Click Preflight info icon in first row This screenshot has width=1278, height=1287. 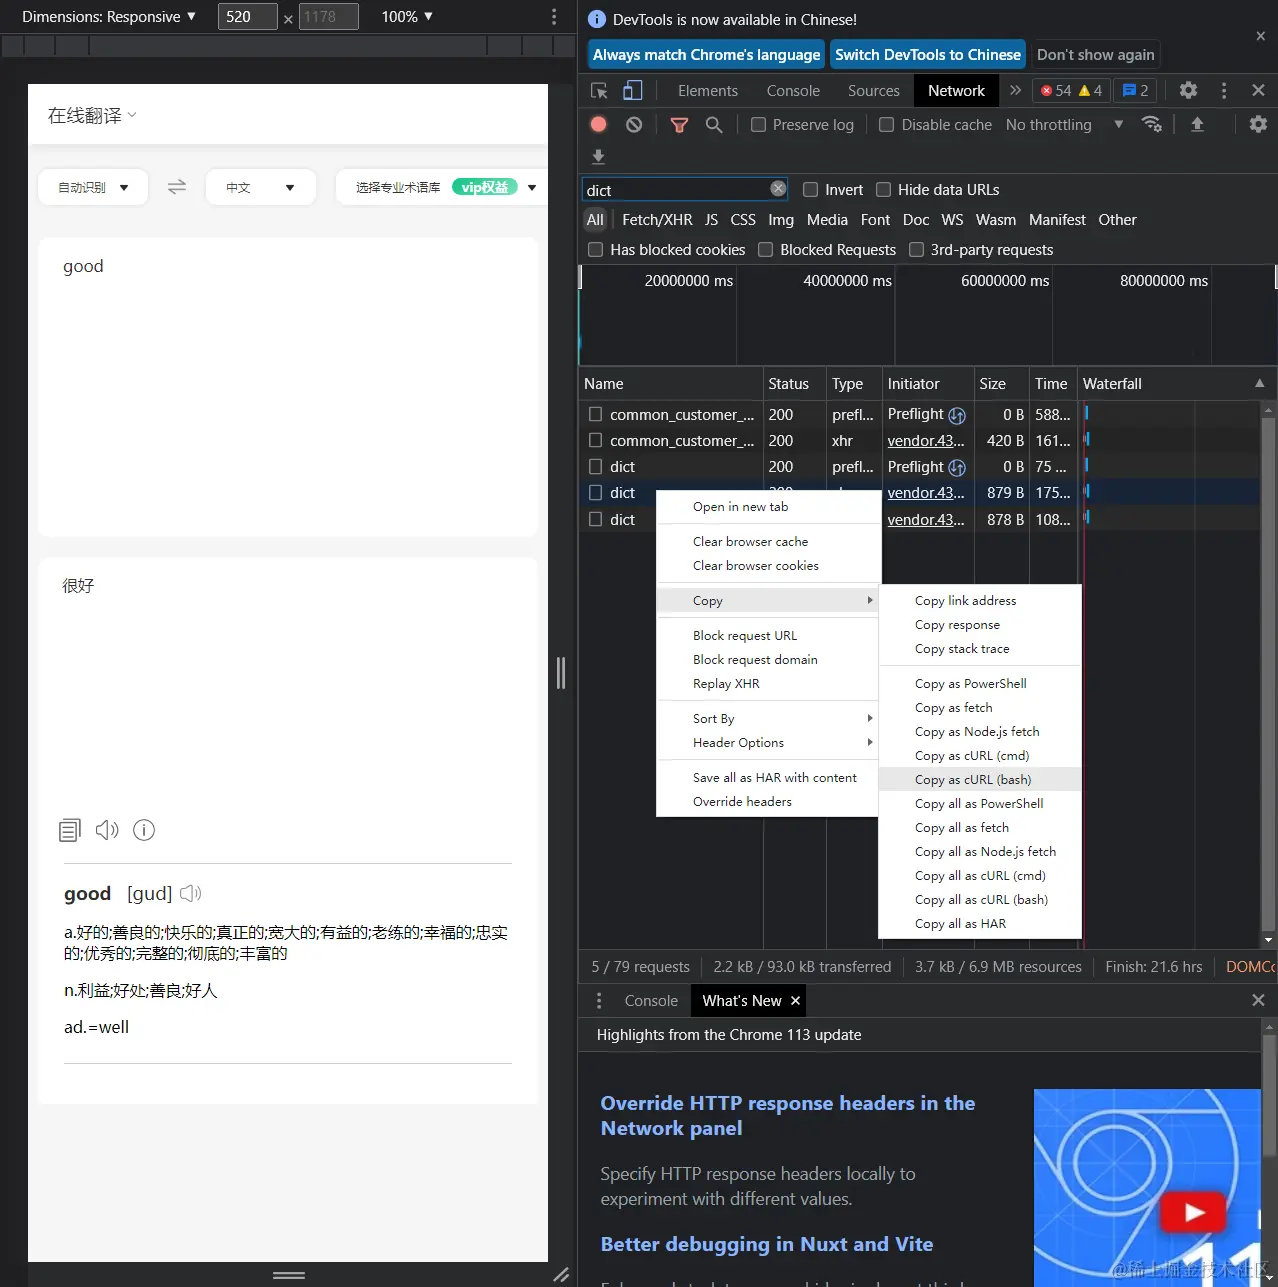(x=957, y=415)
